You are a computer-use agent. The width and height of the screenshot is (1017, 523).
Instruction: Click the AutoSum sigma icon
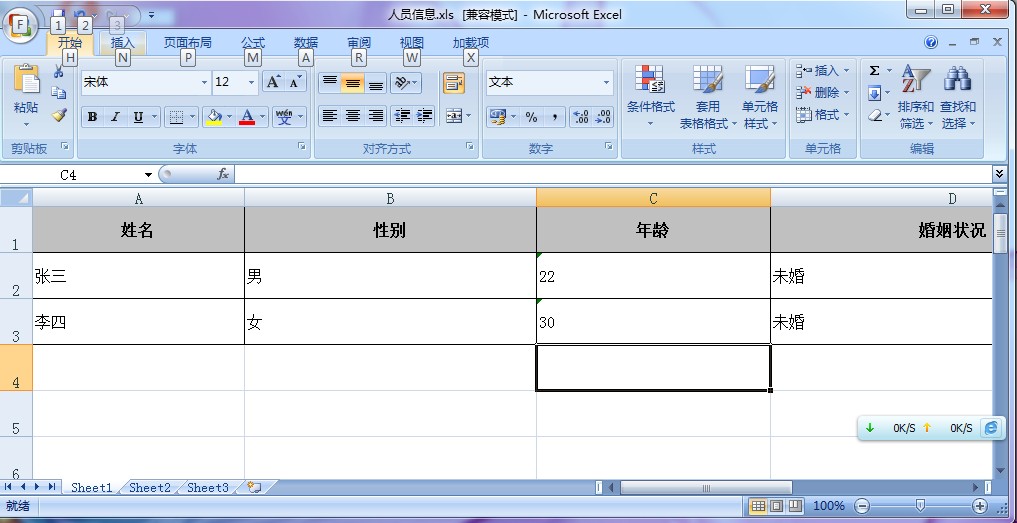click(x=875, y=71)
